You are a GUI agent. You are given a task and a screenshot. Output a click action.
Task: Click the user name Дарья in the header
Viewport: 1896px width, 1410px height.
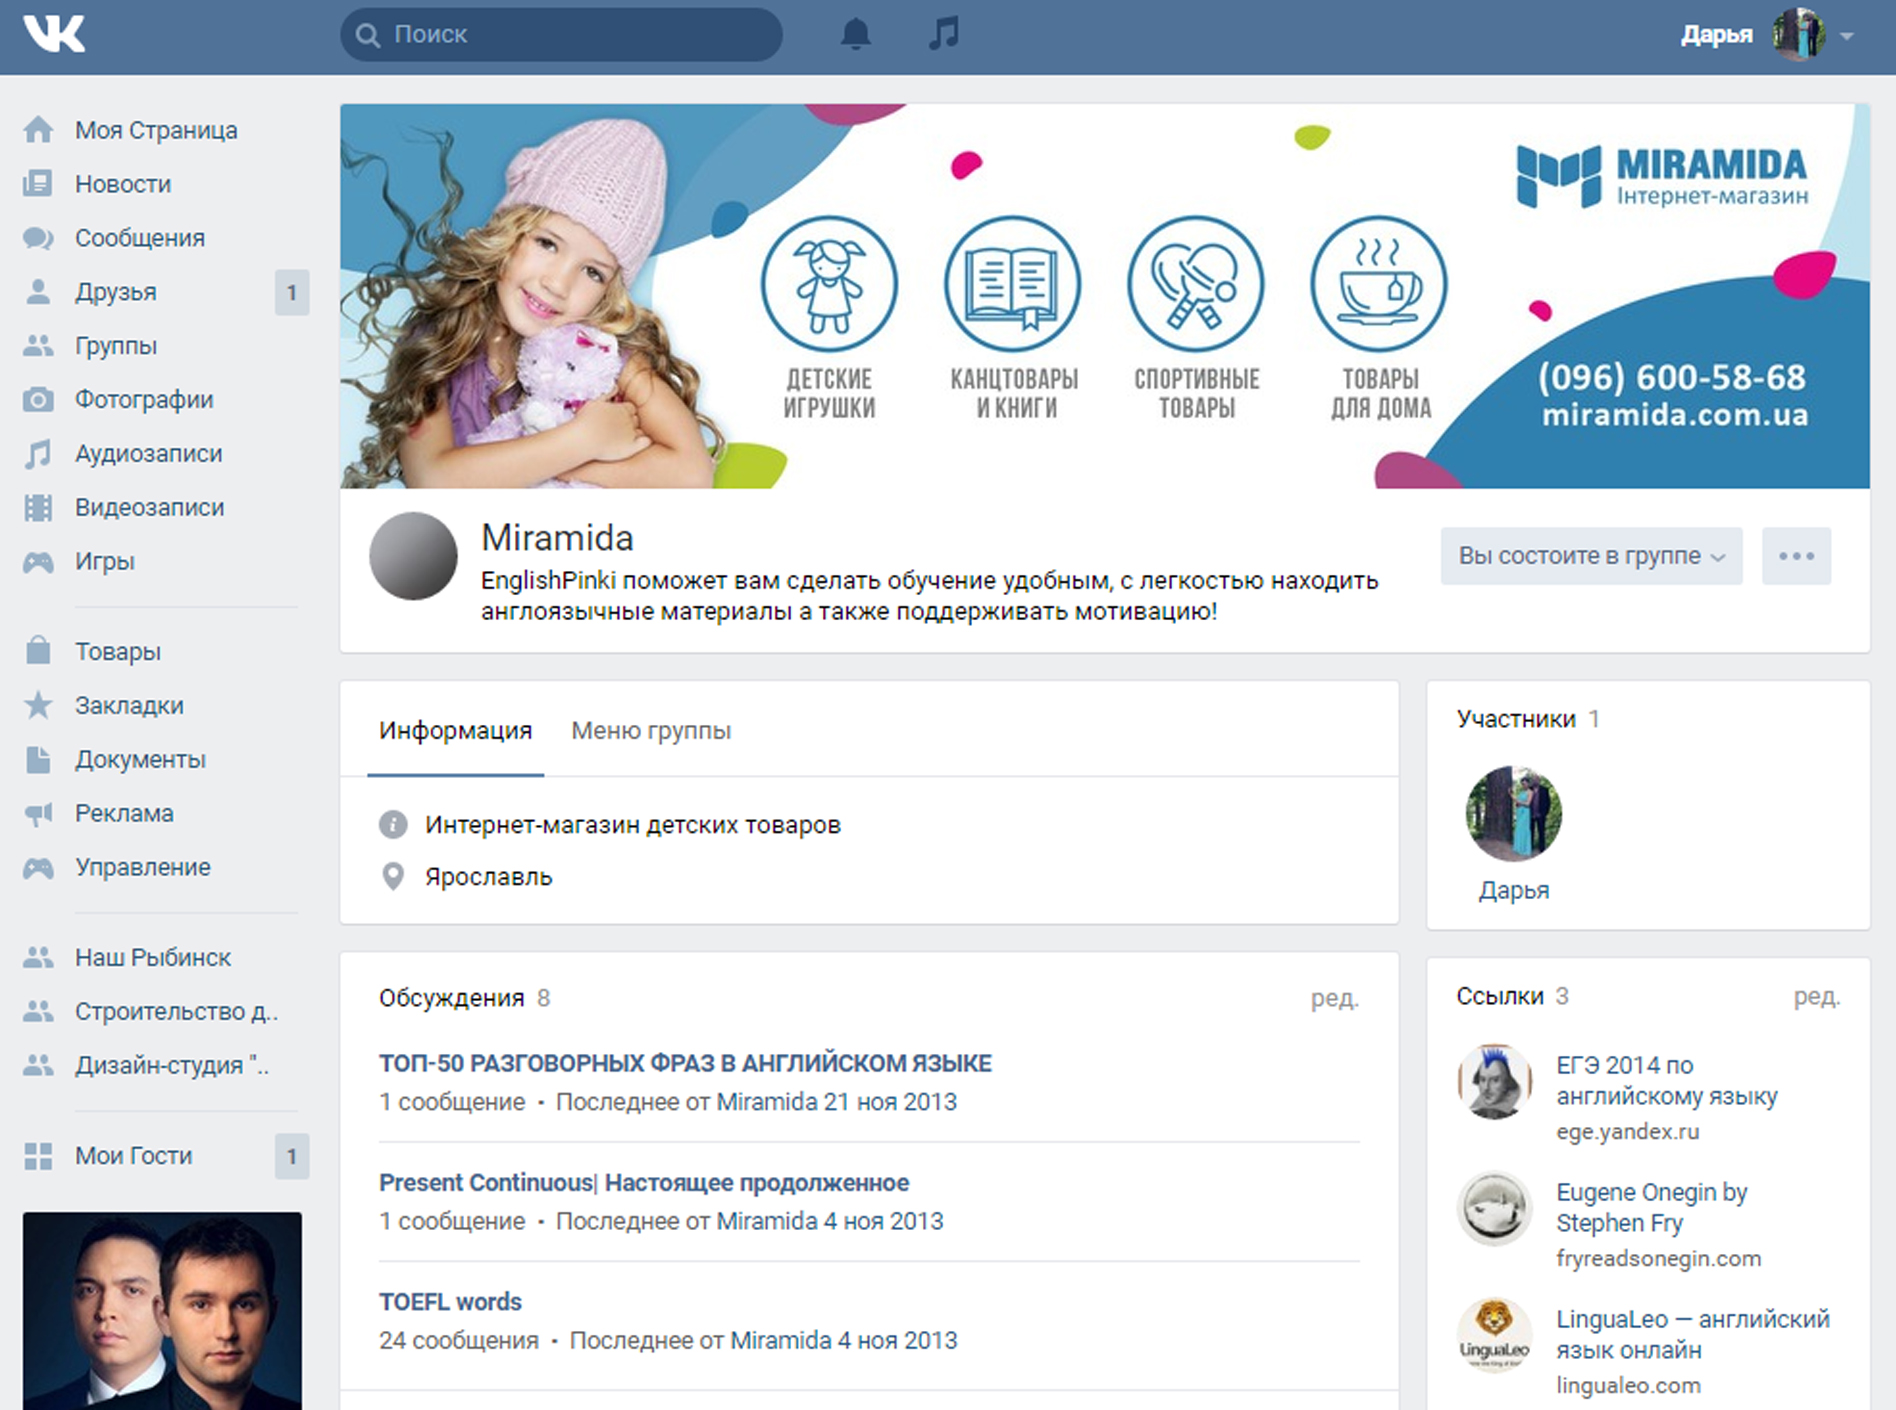click(1716, 35)
